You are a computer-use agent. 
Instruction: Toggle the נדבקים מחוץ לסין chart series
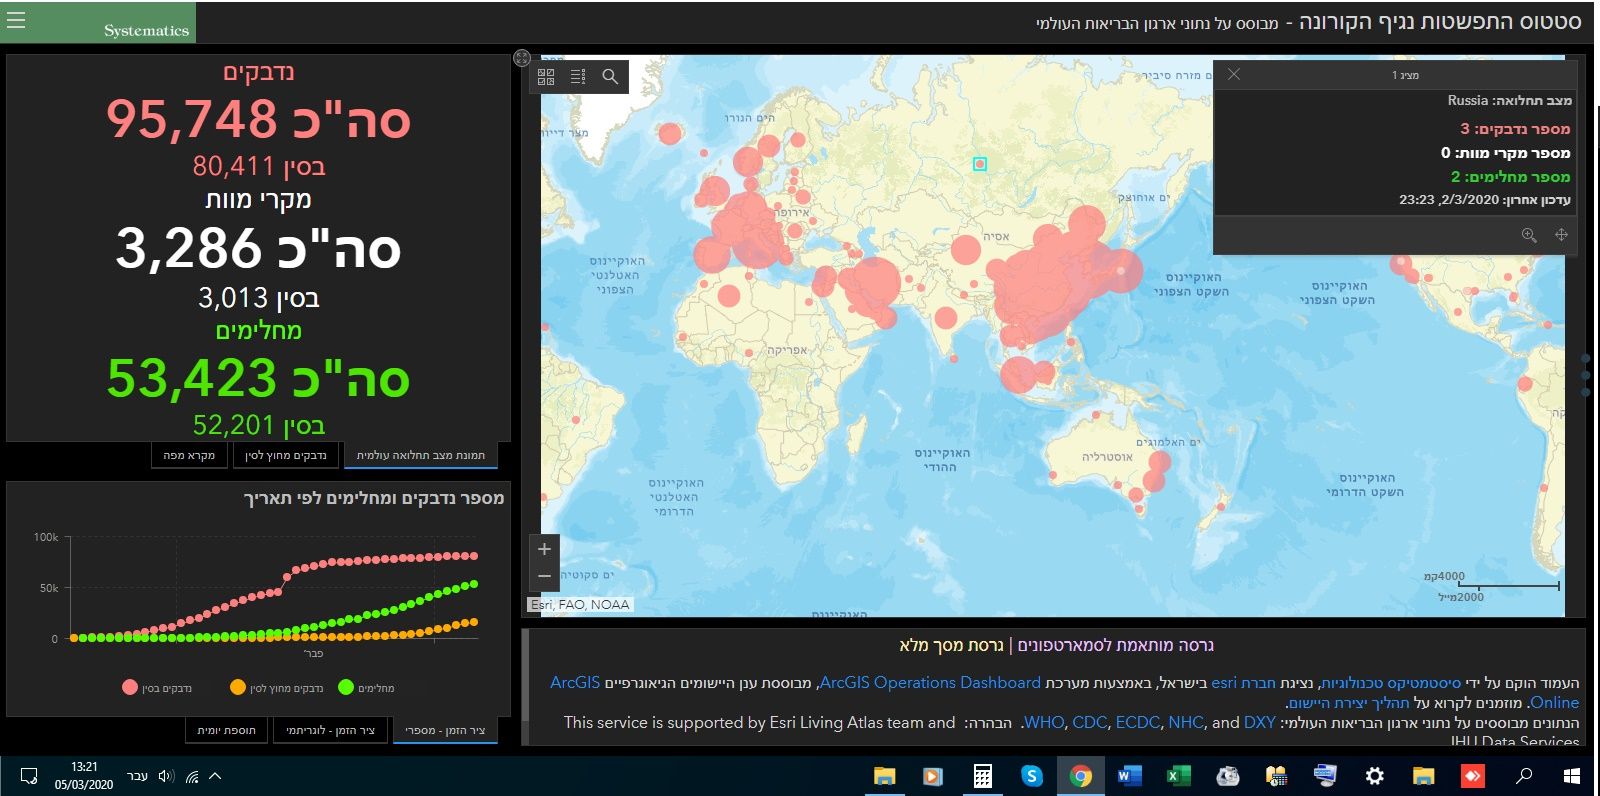tap(277, 688)
